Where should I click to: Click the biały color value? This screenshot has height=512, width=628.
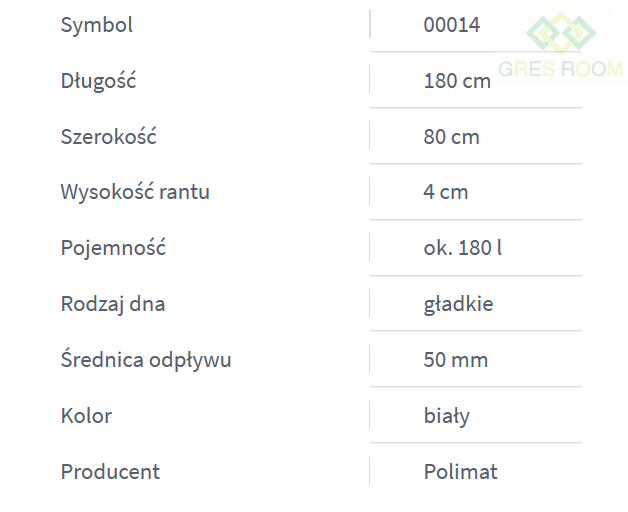pos(446,416)
